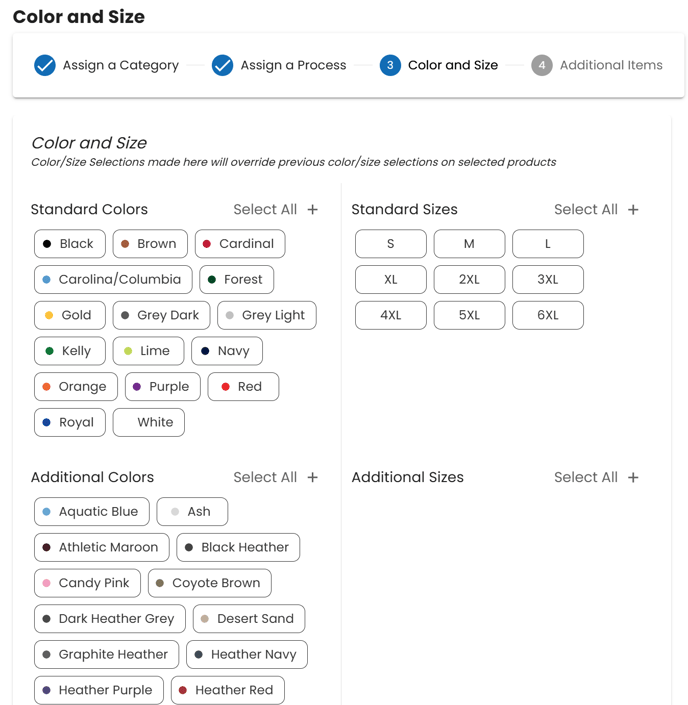Click the step 4 Additional Items circle

(542, 65)
